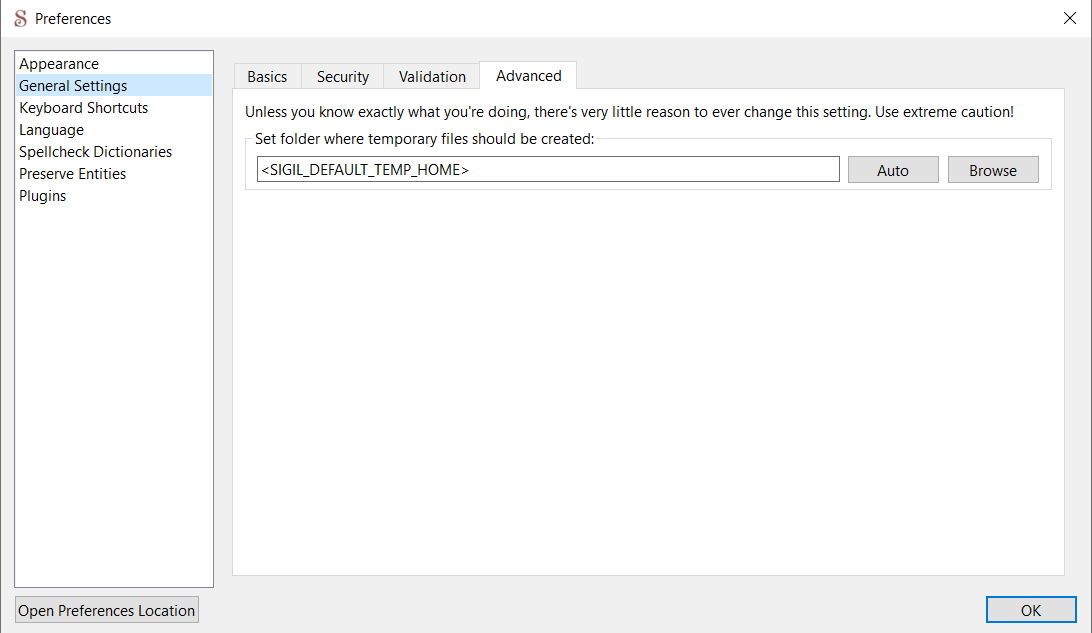Screen dimensions: 1092x633
Task: Select Preserve Entities in sidebar list
Action: pyautogui.click(x=72, y=174)
